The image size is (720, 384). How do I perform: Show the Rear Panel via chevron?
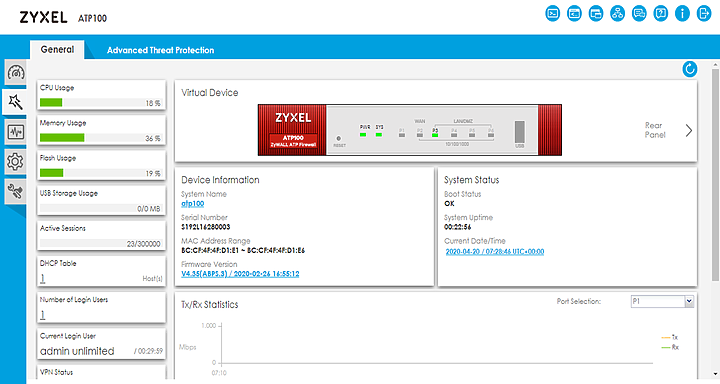[688, 130]
